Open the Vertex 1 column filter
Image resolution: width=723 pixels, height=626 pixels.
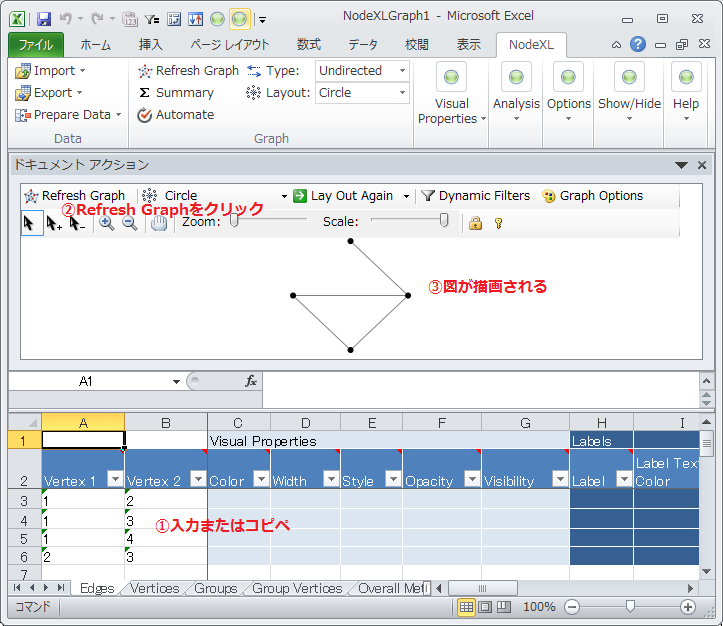(x=115, y=479)
